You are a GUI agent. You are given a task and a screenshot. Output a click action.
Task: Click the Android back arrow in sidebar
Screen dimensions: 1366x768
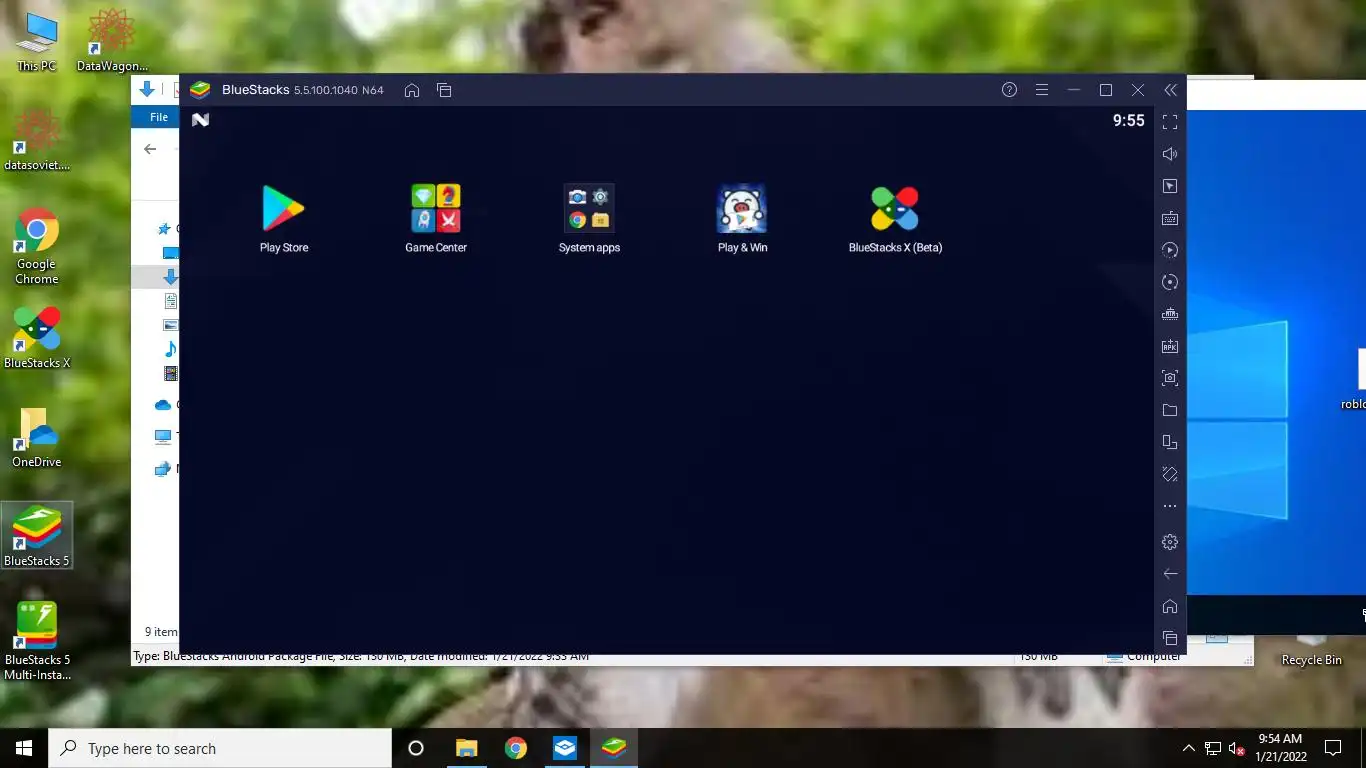coord(1170,574)
